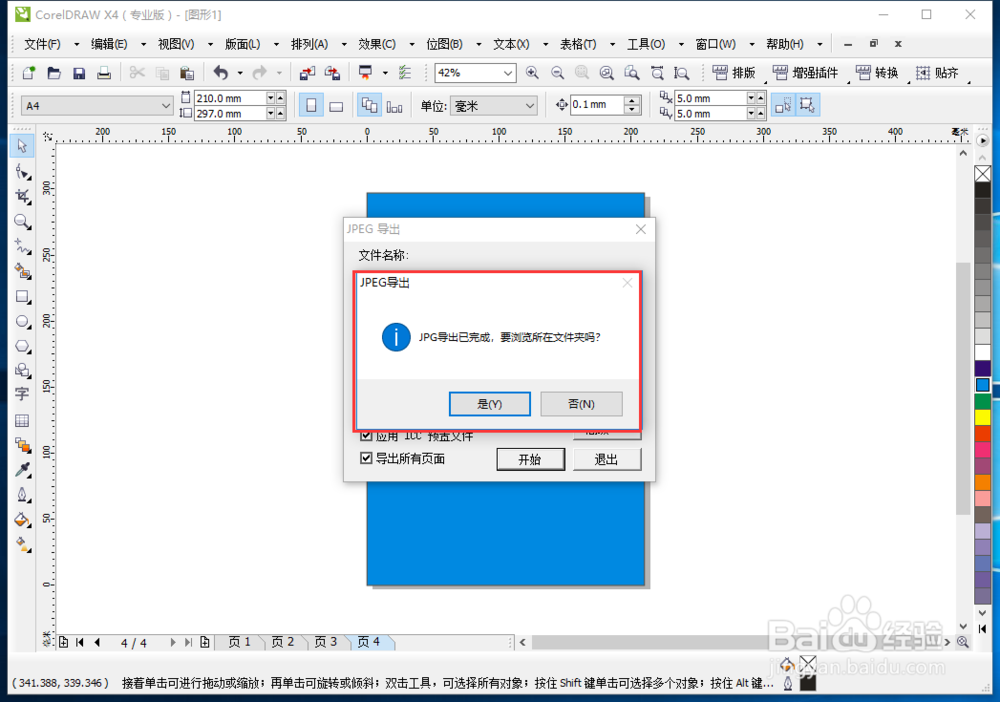The image size is (1000, 702).
Task: Toggle portrait page orientation
Action: pos(313,105)
